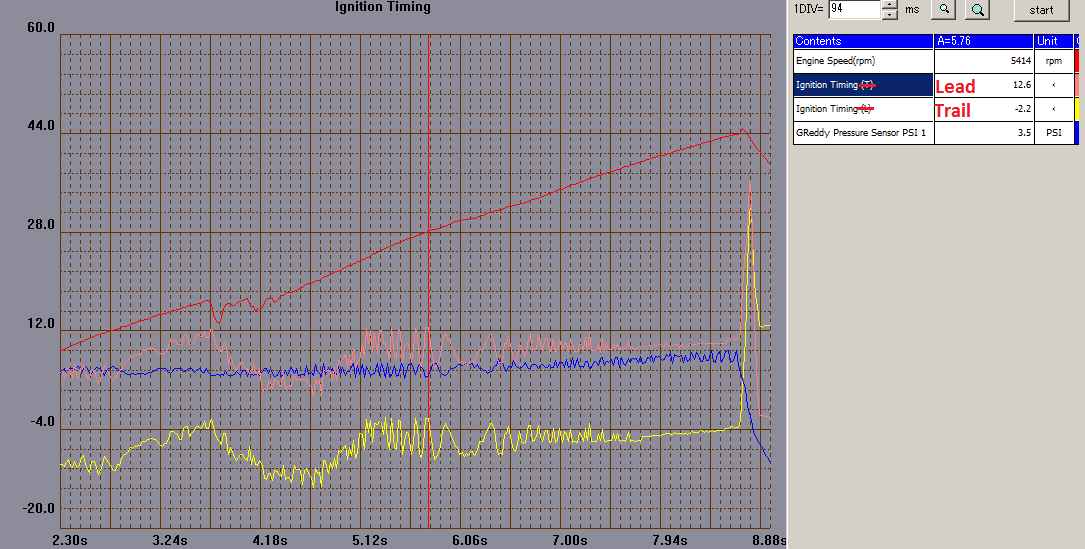Click the red vertical cursor line on graph

[429, 277]
